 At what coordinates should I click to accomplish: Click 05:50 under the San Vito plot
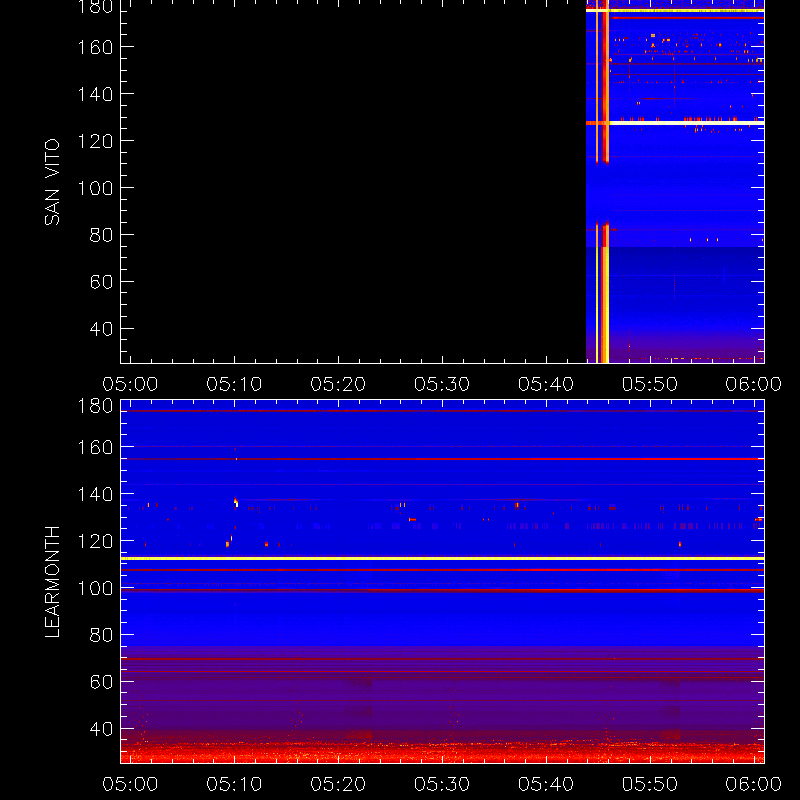coord(649,384)
